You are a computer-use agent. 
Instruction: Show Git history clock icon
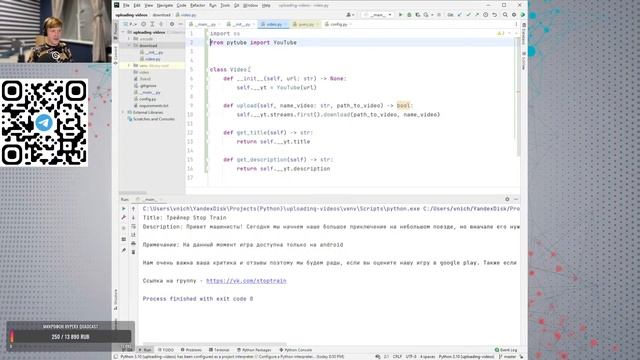[485, 15]
